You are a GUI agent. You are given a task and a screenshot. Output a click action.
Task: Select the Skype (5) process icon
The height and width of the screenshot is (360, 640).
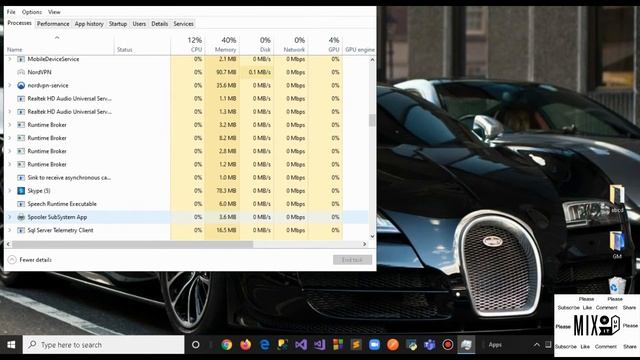21,191
